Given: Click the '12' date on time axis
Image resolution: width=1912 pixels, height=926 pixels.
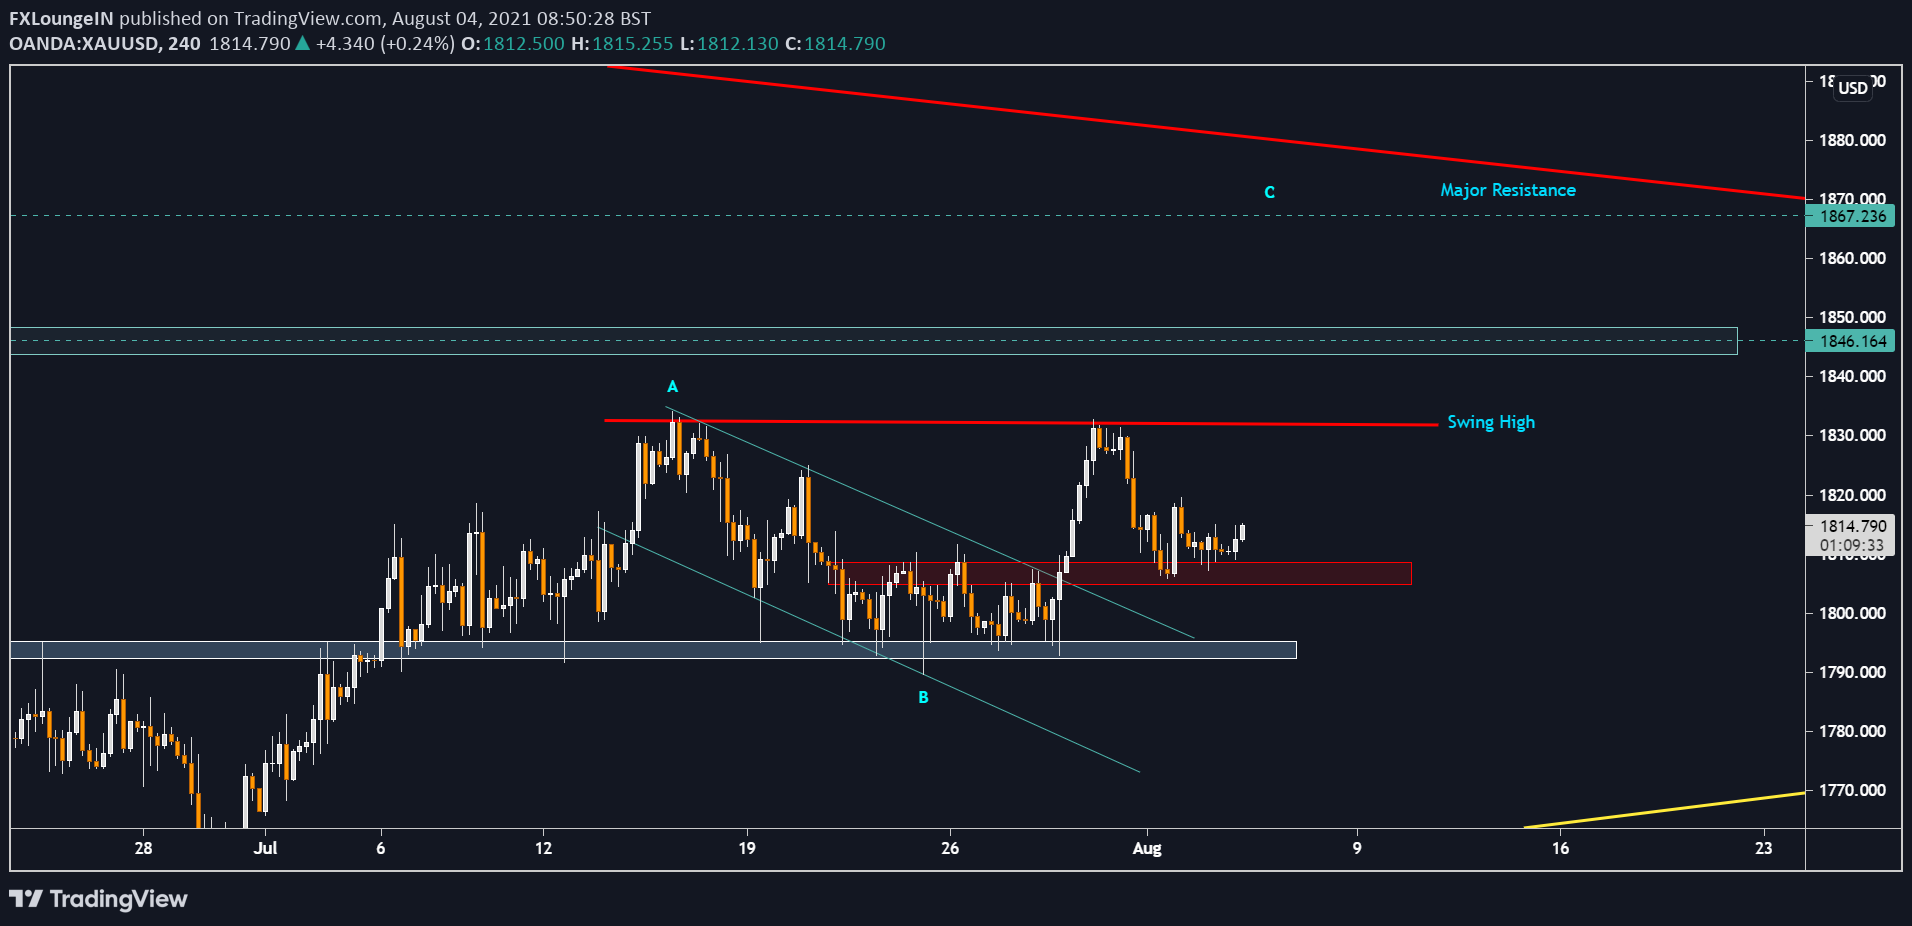Looking at the screenshot, I should (x=543, y=848).
